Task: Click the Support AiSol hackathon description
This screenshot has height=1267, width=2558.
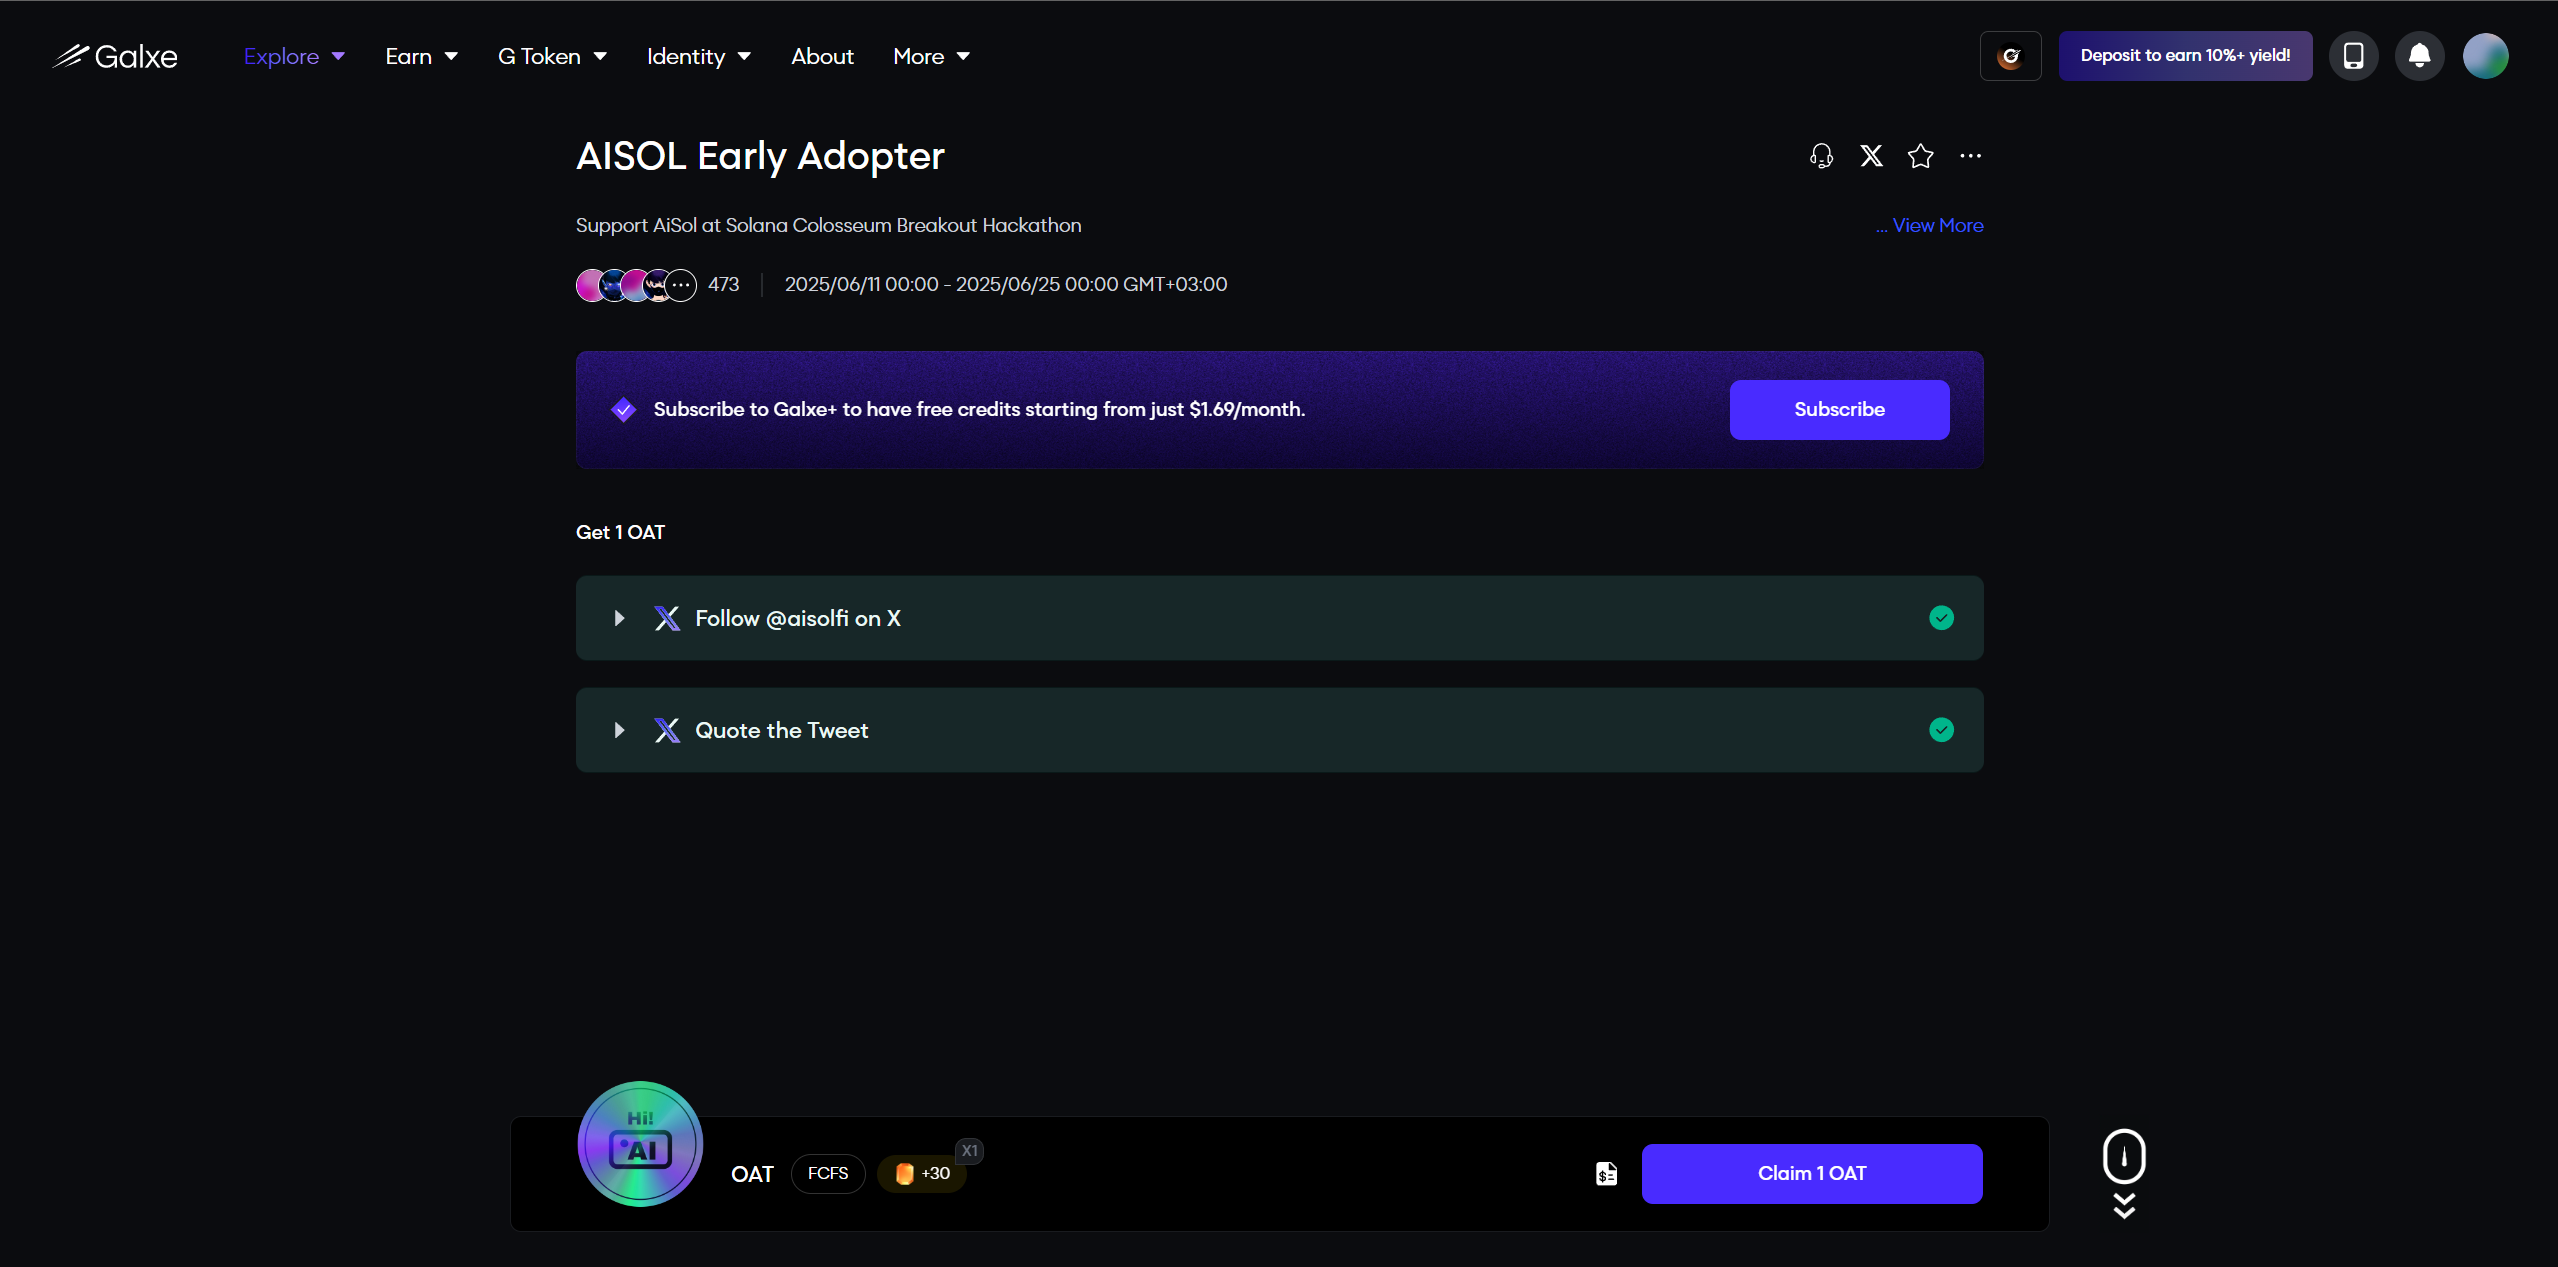Action: point(828,225)
